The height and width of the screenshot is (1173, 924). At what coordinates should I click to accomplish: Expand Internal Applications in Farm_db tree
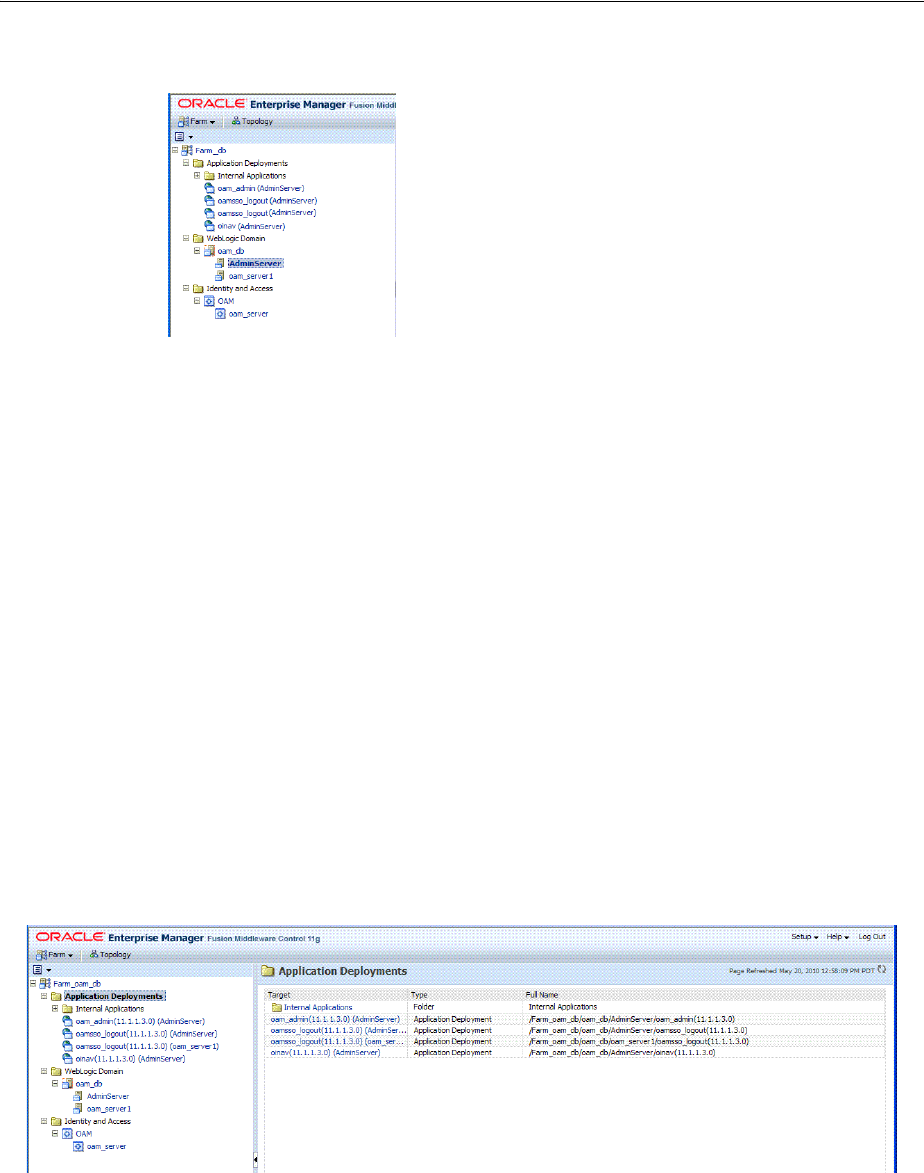[198, 176]
